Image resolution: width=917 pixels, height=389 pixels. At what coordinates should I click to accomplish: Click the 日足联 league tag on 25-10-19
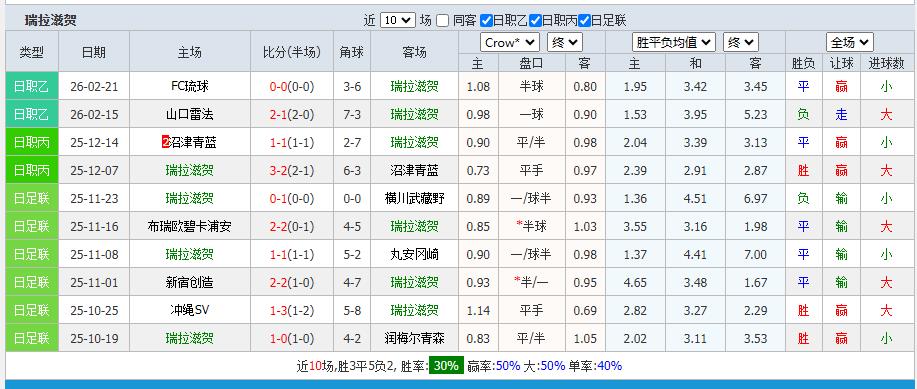click(x=32, y=338)
